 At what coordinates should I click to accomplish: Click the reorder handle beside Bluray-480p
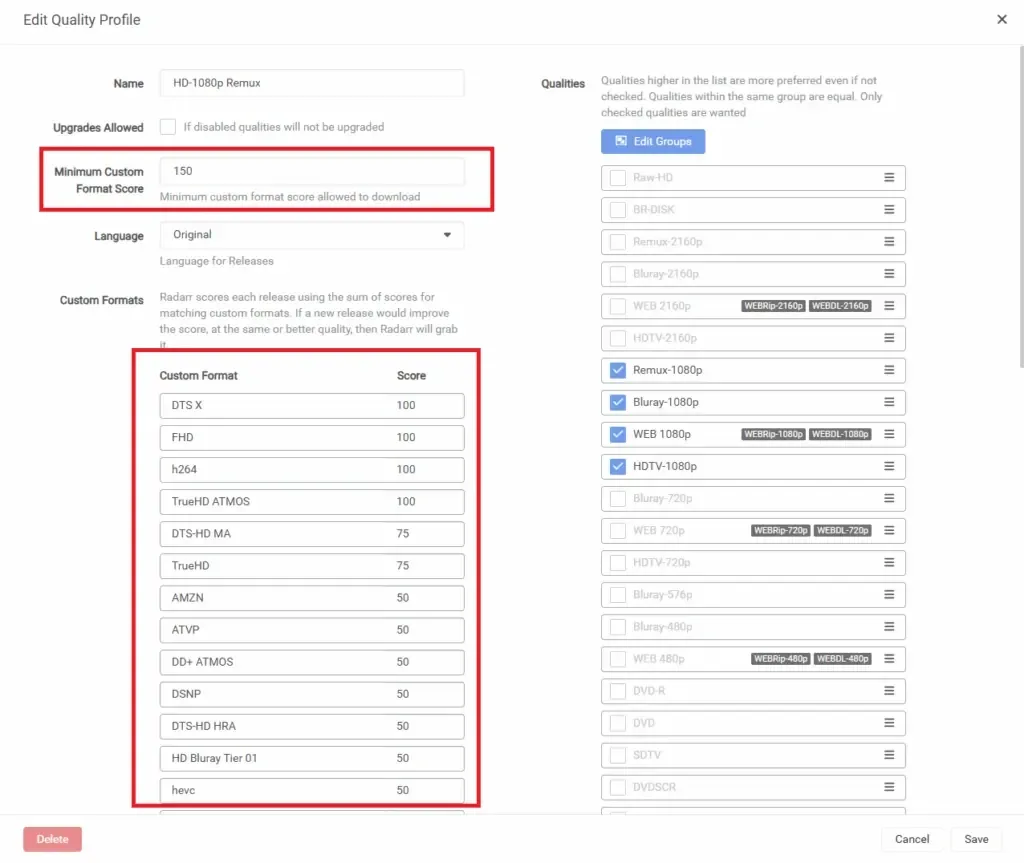pos(891,626)
